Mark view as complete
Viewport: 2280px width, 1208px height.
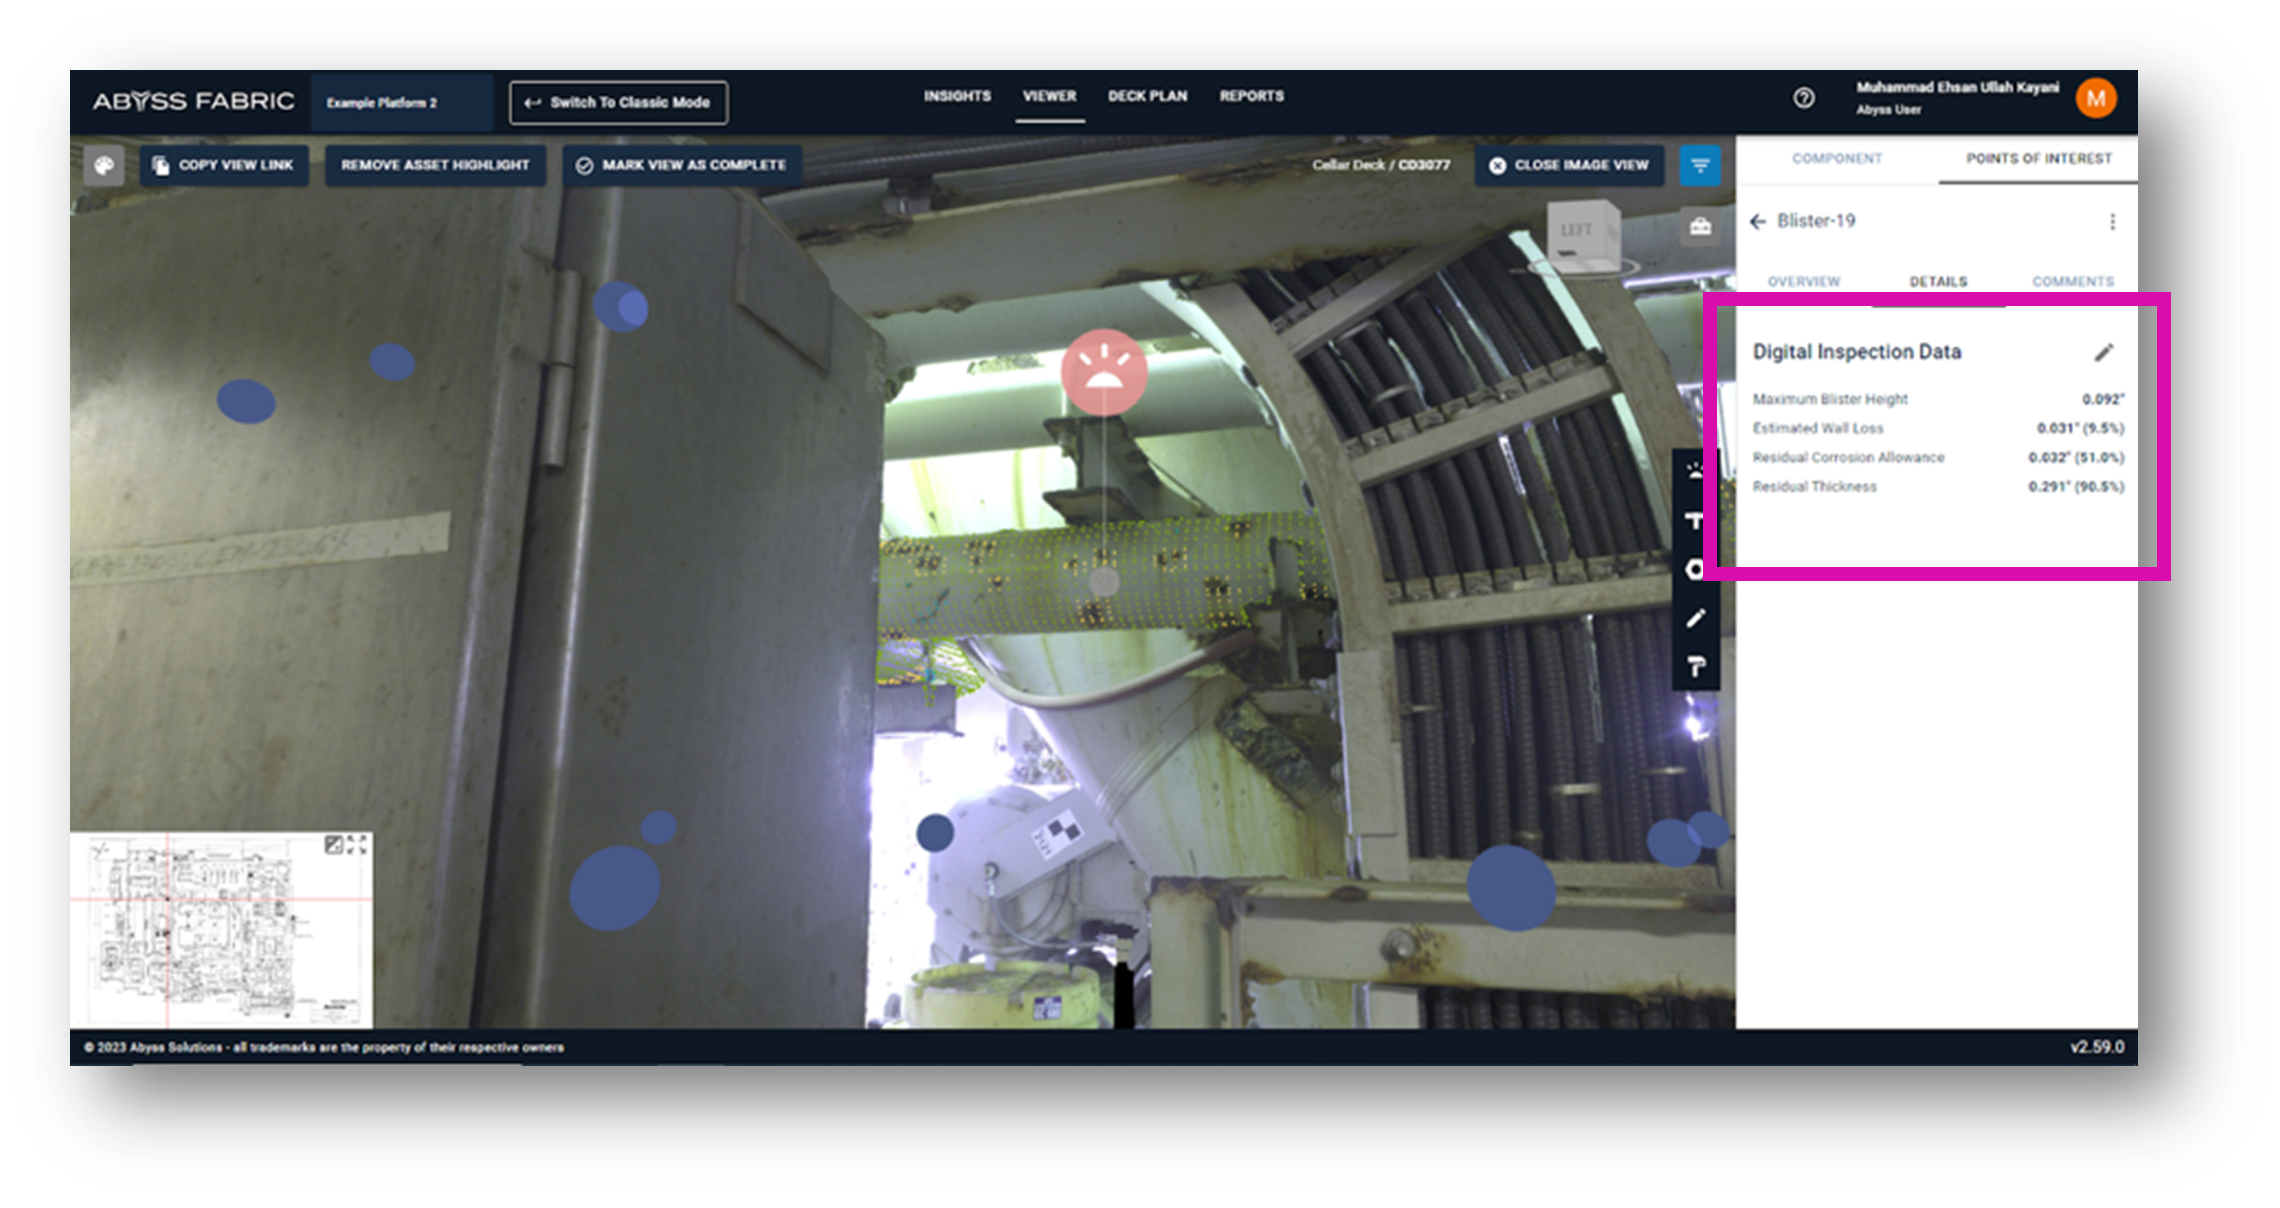682,165
